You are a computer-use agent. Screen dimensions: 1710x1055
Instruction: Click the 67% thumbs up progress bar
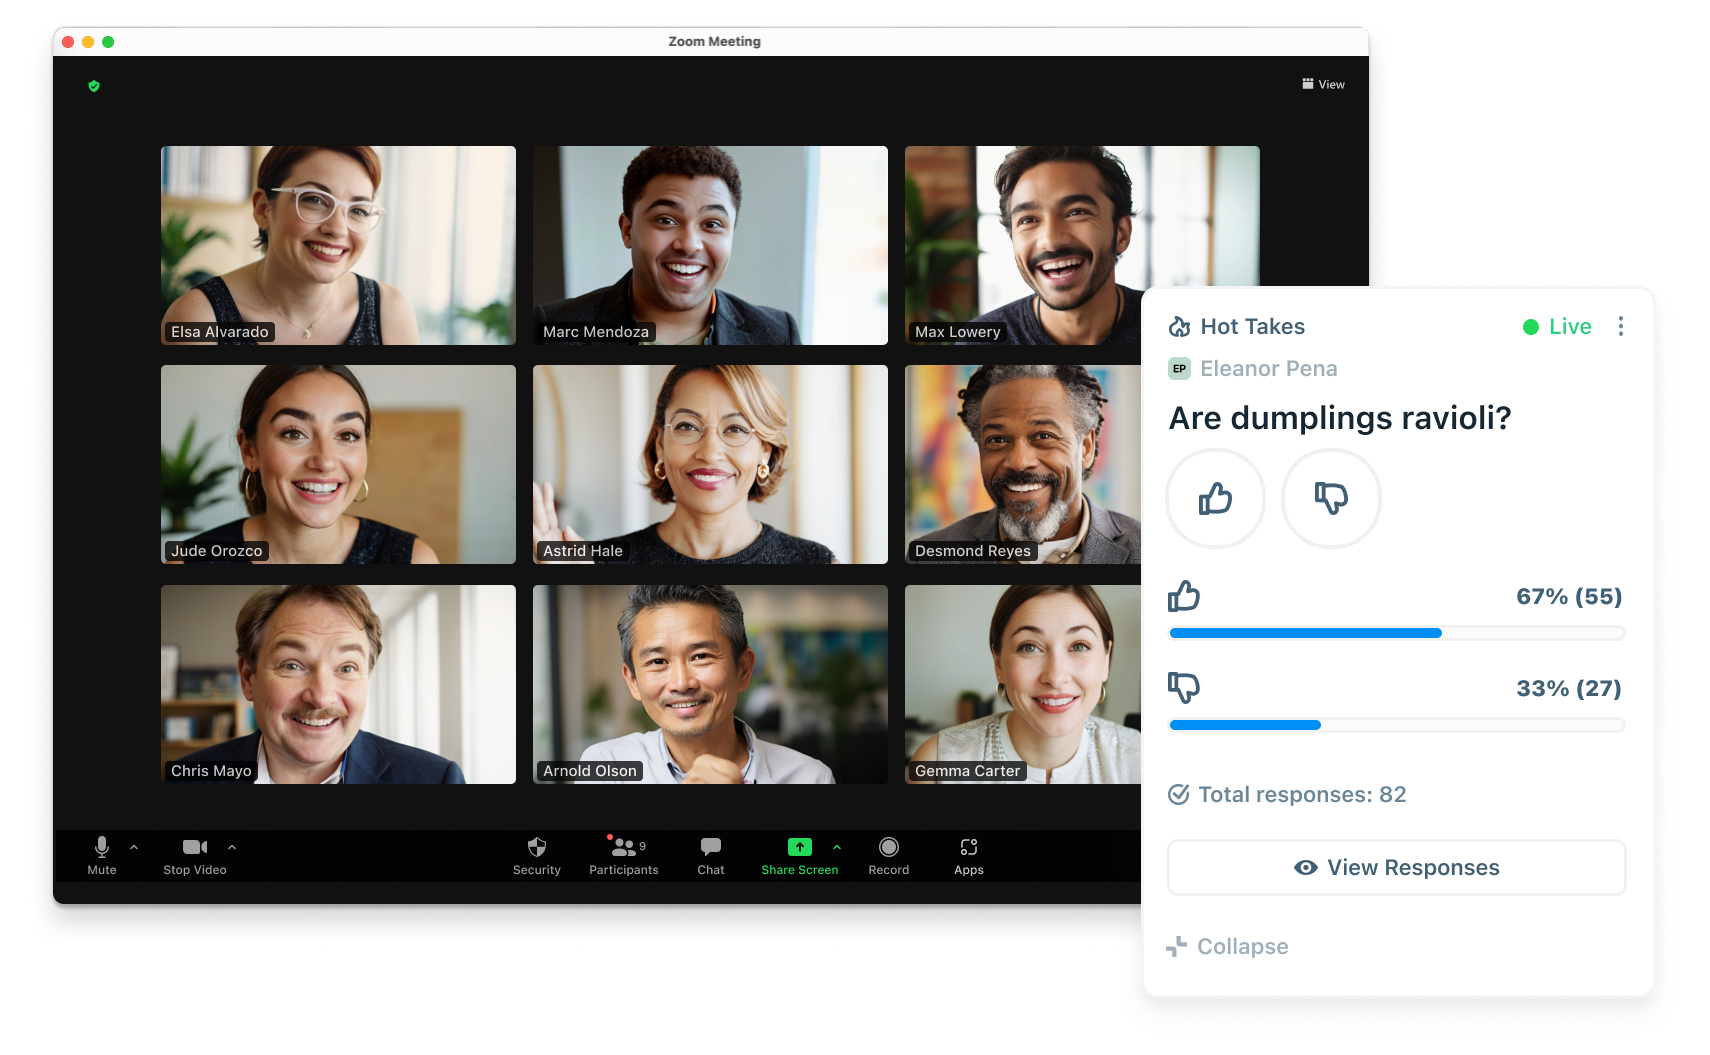tap(1397, 633)
